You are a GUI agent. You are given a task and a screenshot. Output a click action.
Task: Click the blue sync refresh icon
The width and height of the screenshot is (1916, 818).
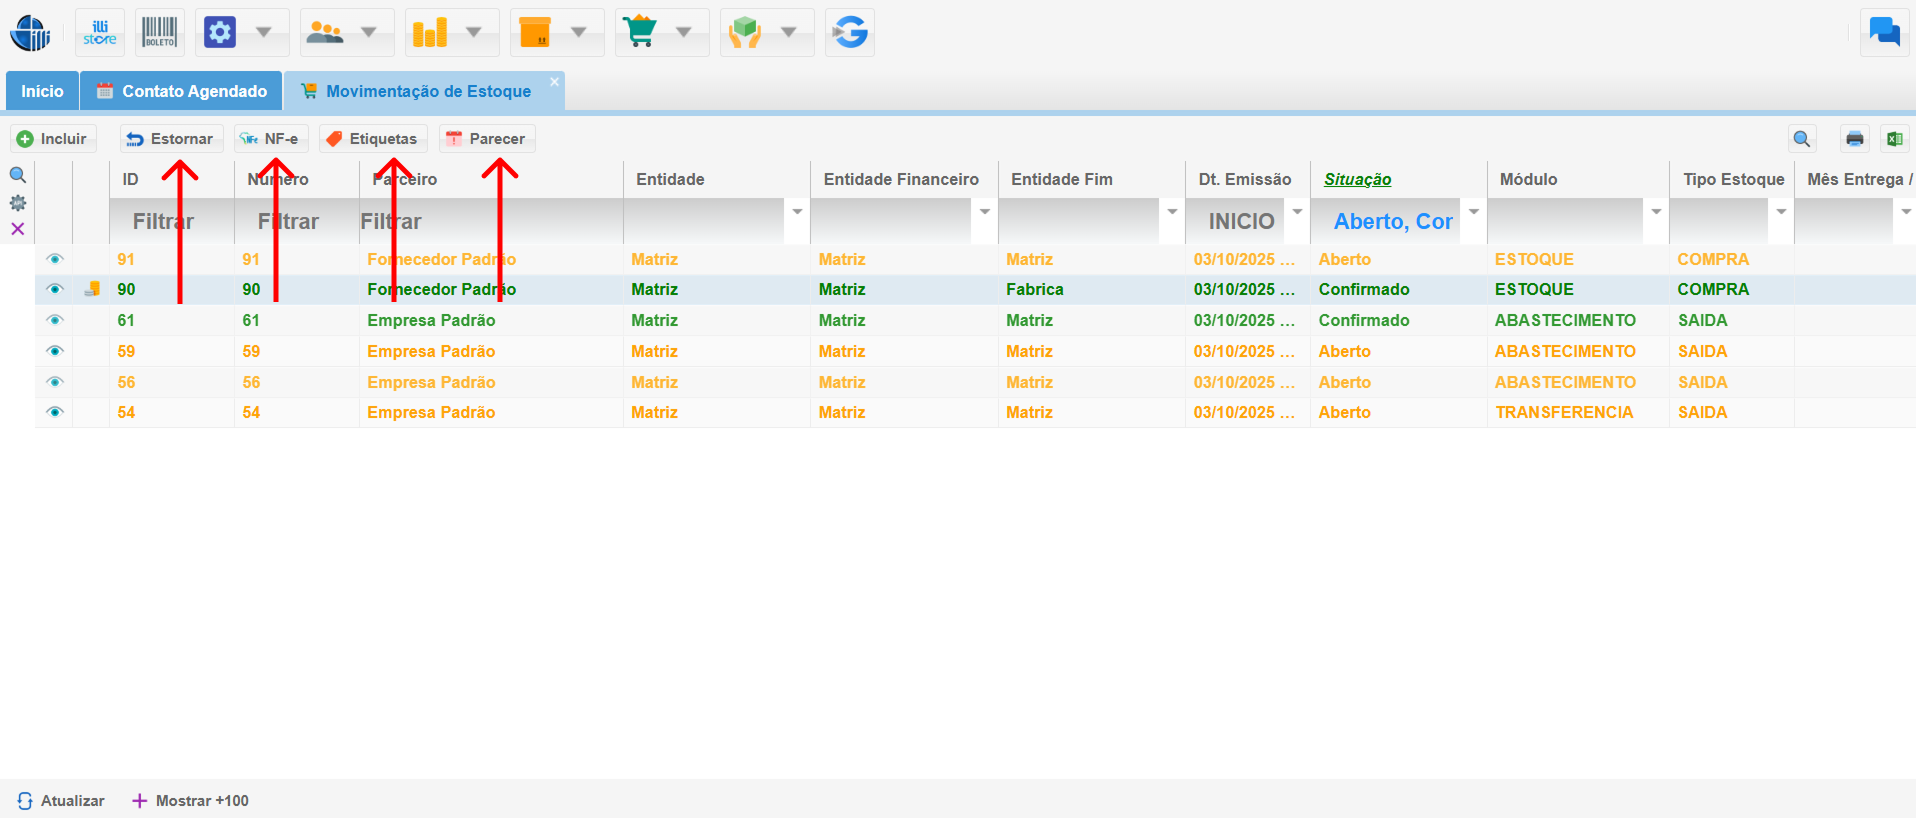[850, 33]
